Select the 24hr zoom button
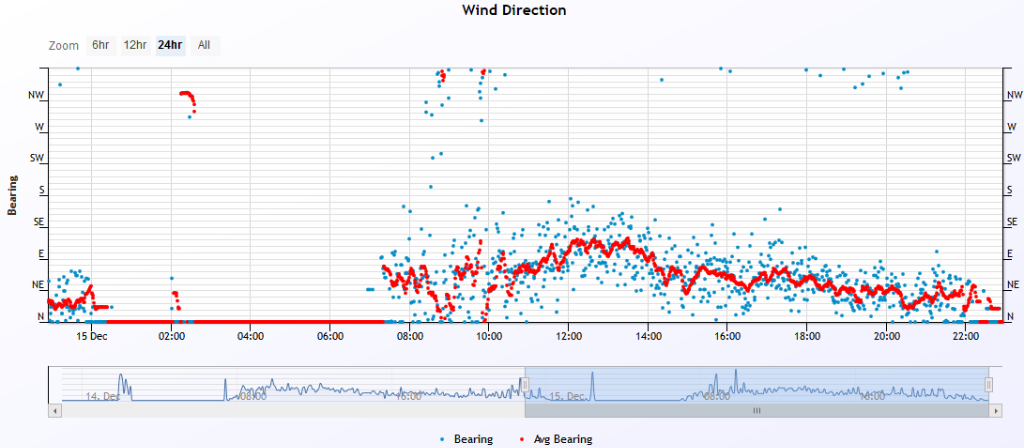Viewport: 1024px width, 448px height. point(170,46)
